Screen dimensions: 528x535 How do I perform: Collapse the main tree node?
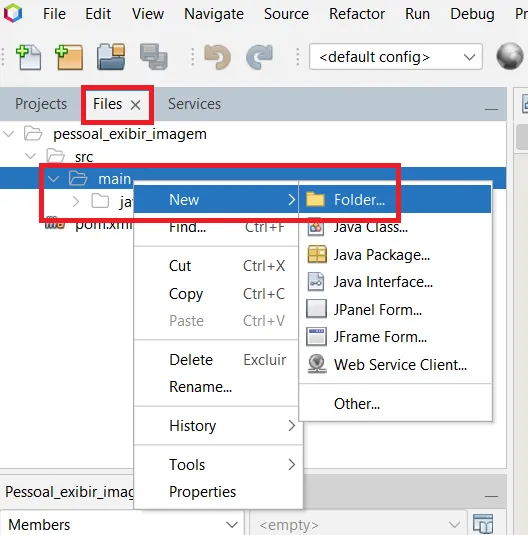tap(53, 178)
